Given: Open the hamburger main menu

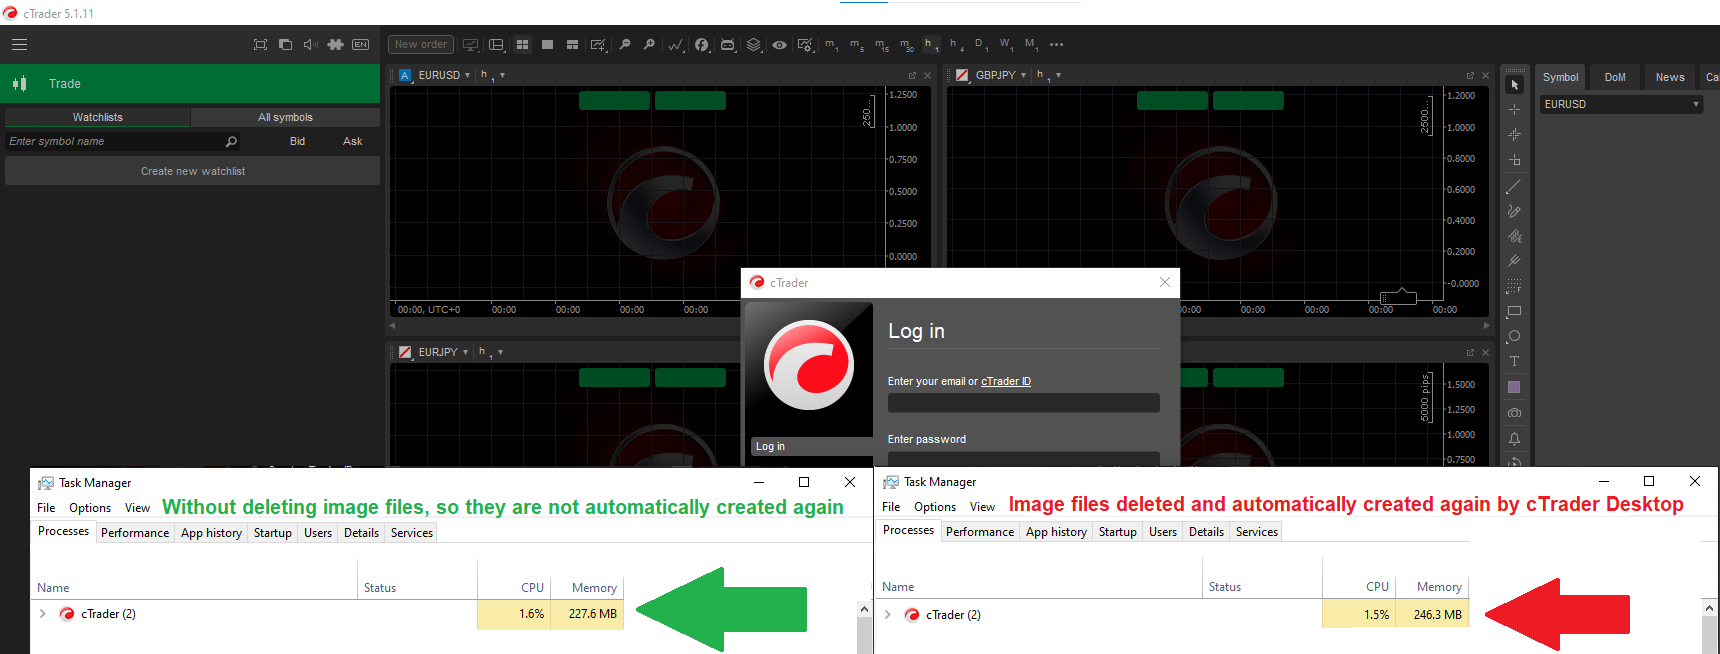Looking at the screenshot, I should point(19,44).
